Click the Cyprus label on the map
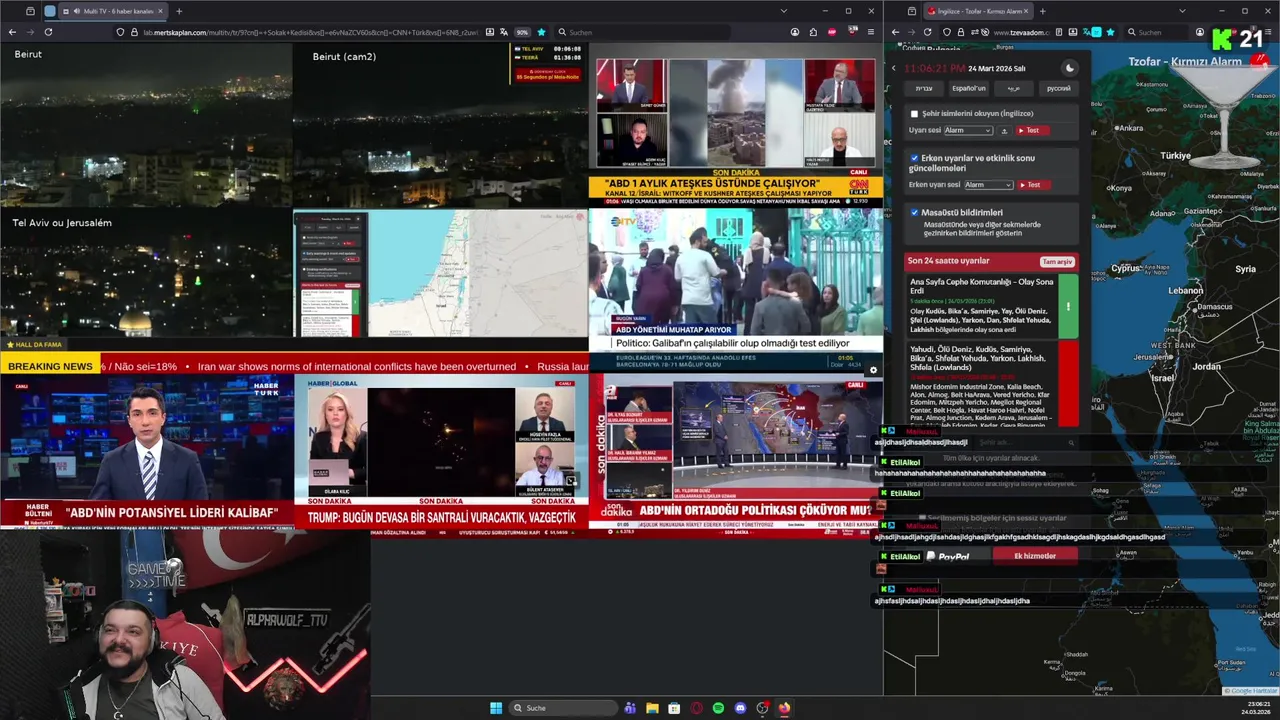 click(x=1126, y=268)
